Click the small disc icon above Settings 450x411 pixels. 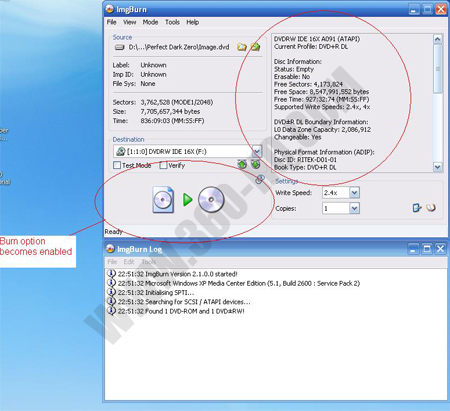click(260, 179)
